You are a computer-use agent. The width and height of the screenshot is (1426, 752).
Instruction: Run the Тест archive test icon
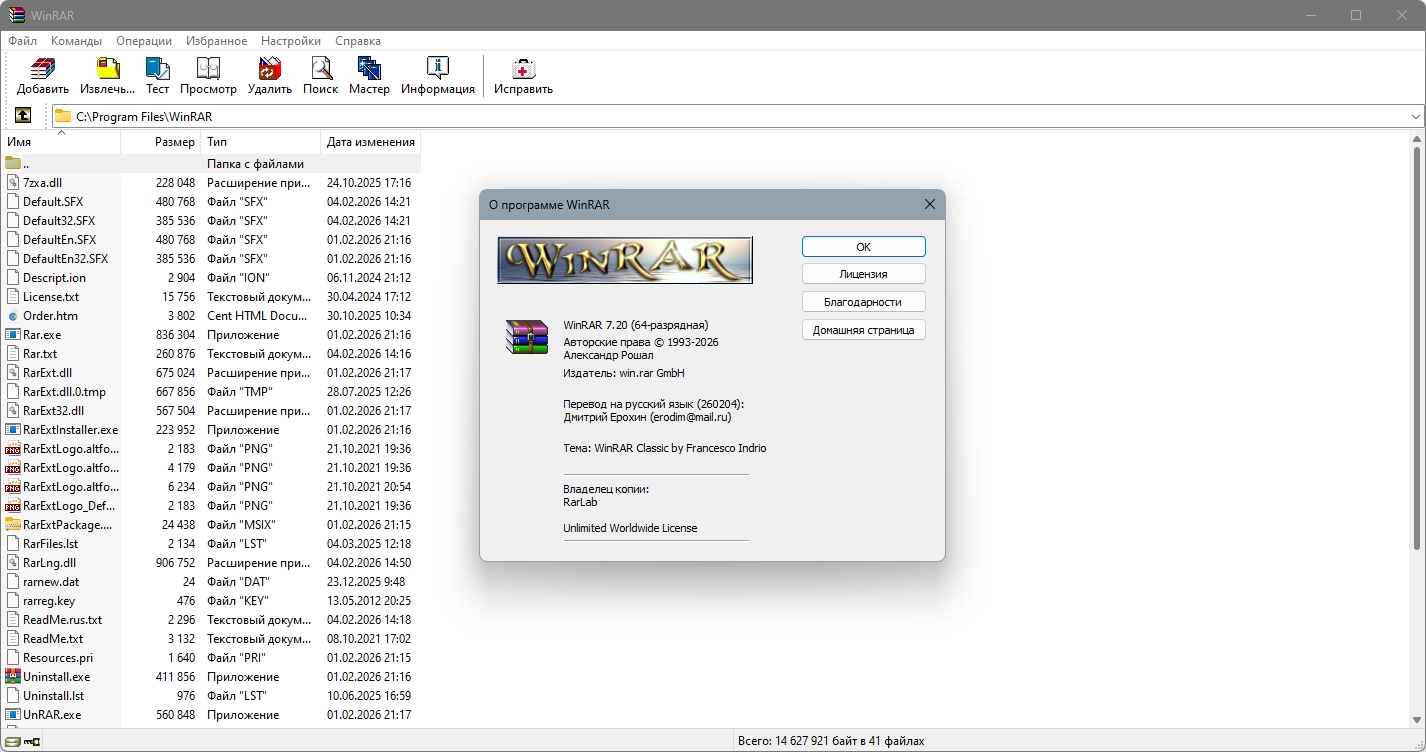point(157,76)
